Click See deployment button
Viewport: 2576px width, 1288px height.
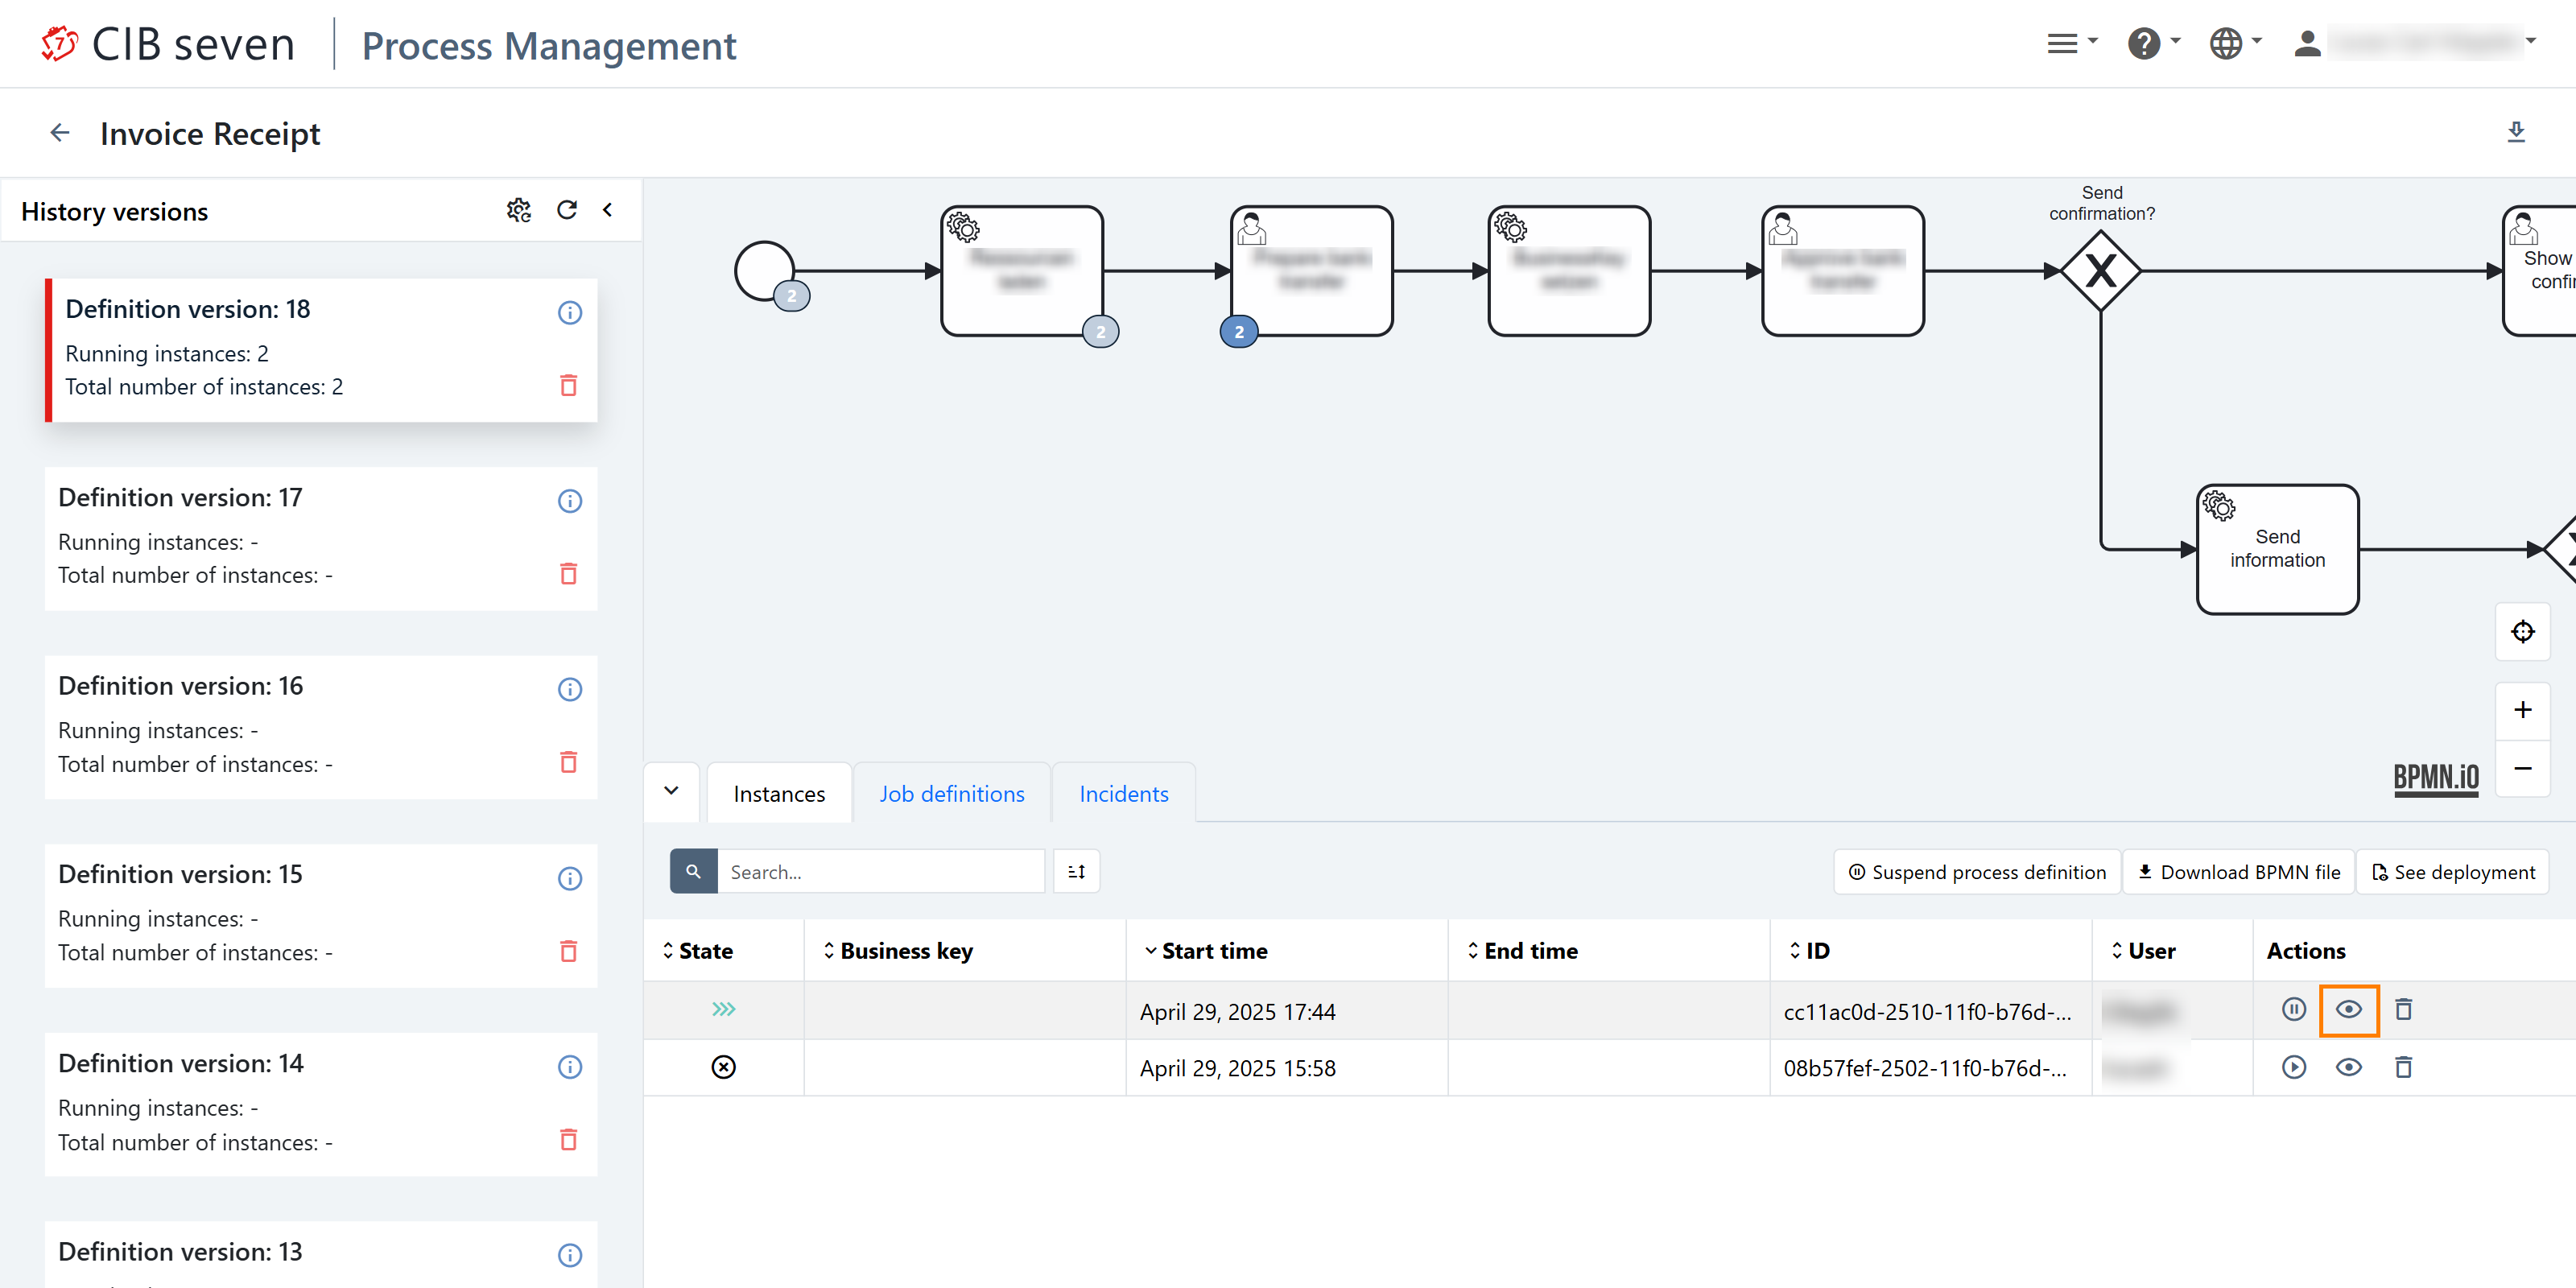pos(2453,871)
